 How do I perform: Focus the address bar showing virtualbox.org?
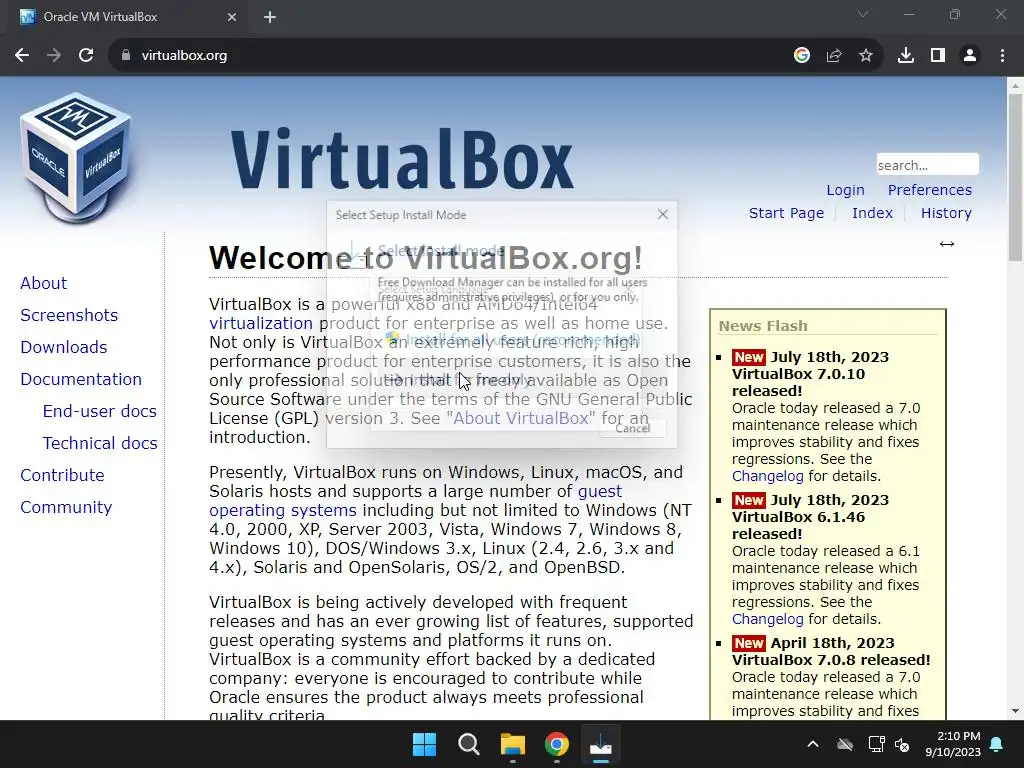[x=451, y=56]
